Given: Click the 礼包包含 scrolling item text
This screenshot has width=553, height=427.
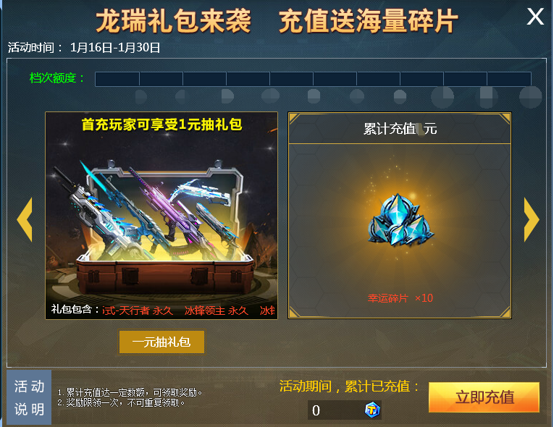Looking at the screenshot, I should [163, 310].
